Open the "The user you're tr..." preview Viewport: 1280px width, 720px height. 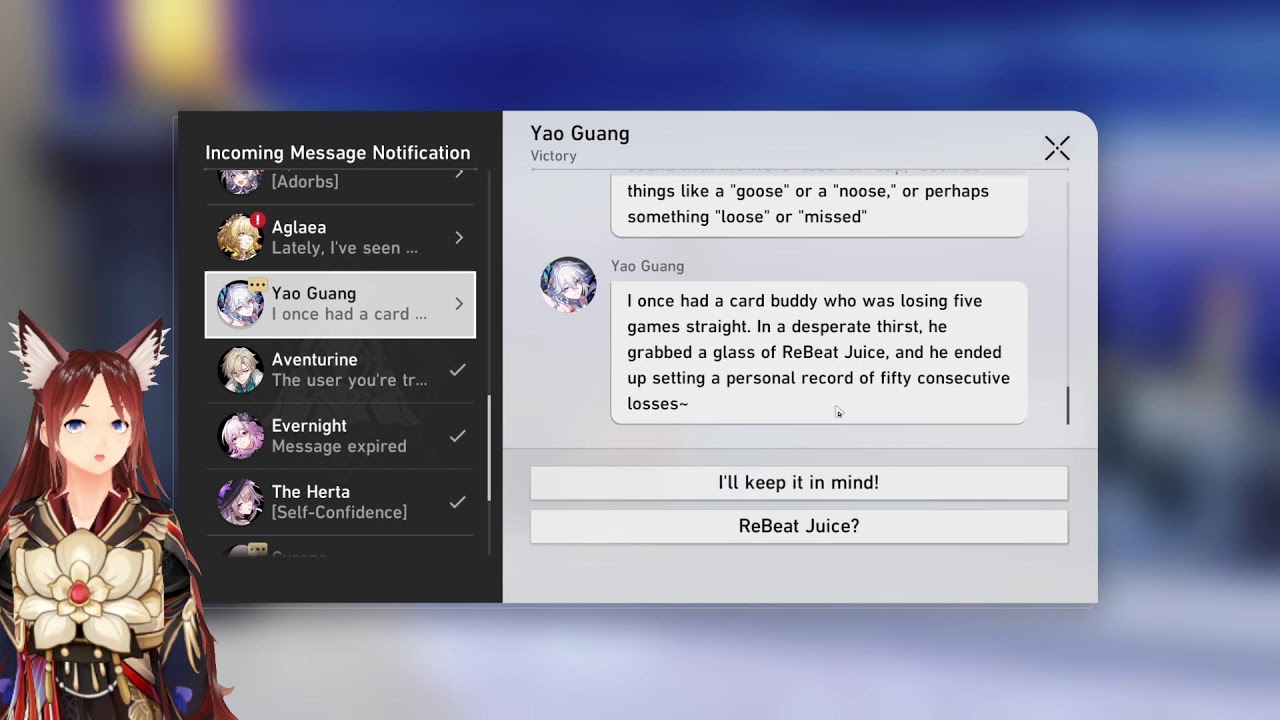349,380
